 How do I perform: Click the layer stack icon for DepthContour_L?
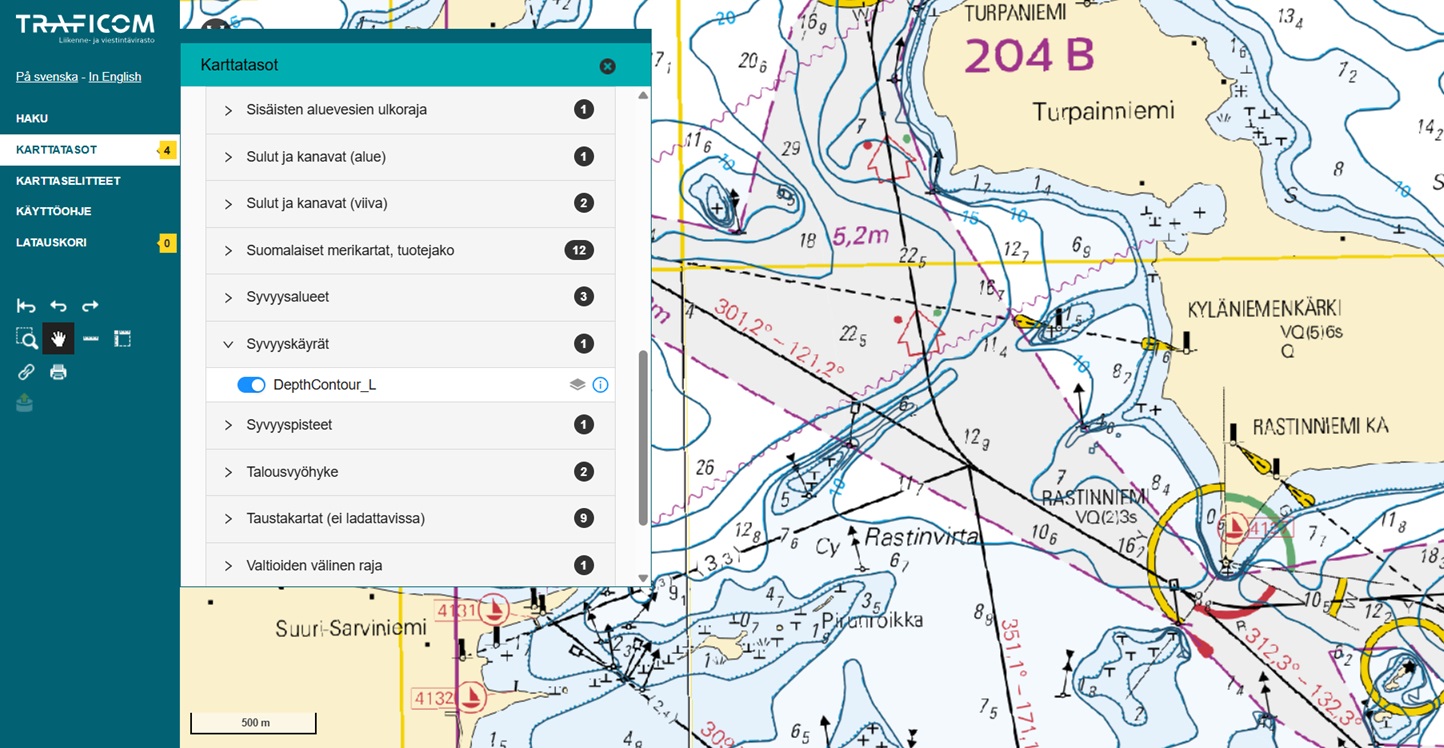click(x=577, y=385)
